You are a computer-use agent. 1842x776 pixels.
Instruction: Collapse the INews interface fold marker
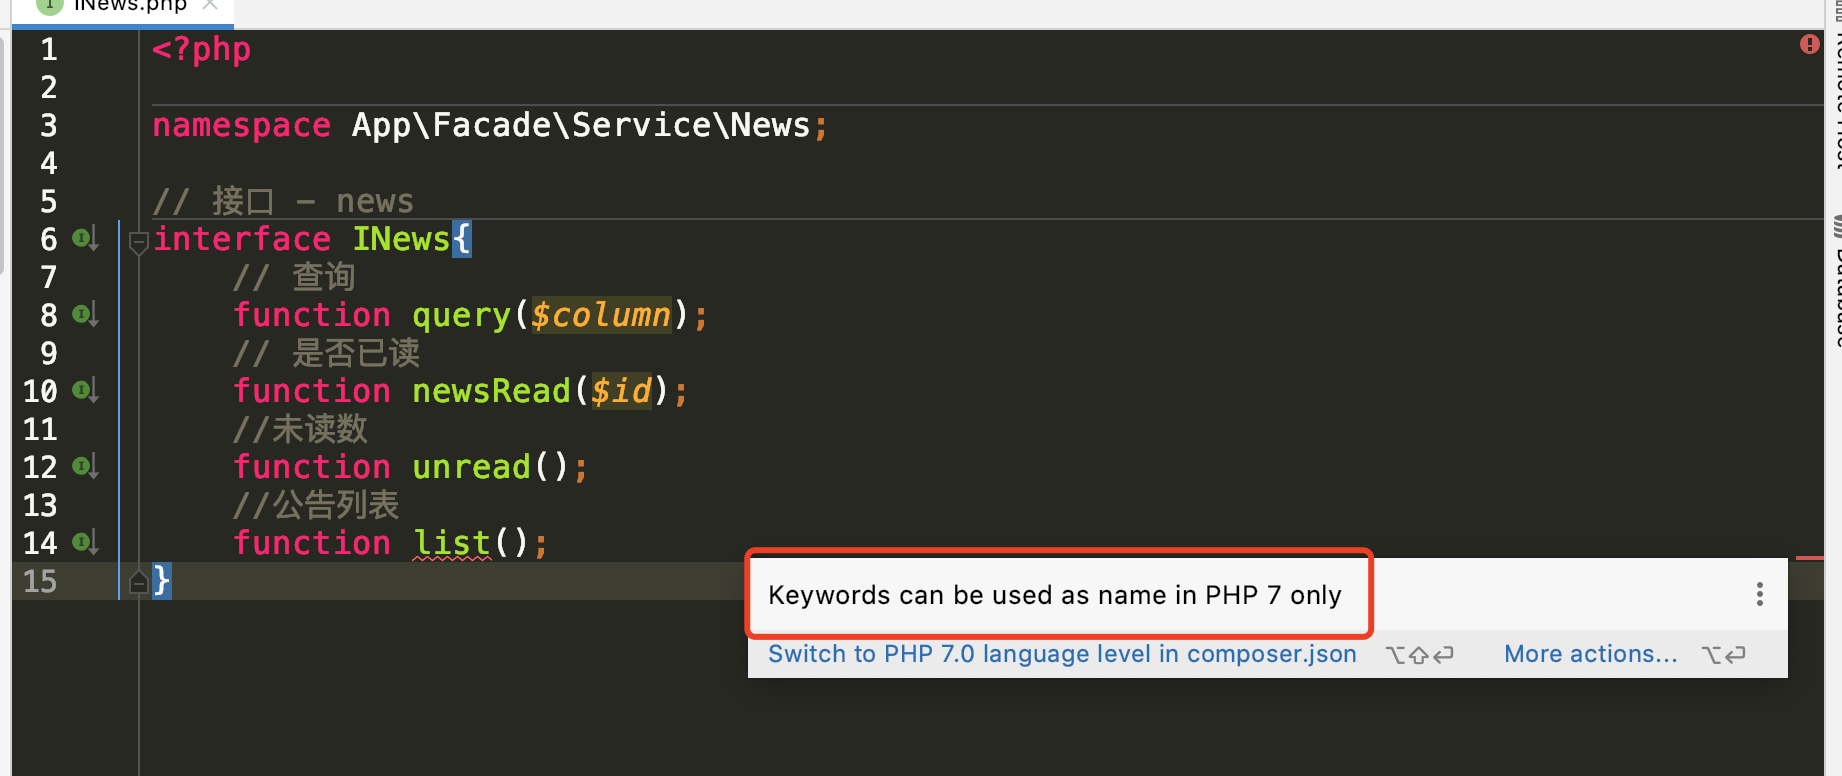pyautogui.click(x=139, y=241)
